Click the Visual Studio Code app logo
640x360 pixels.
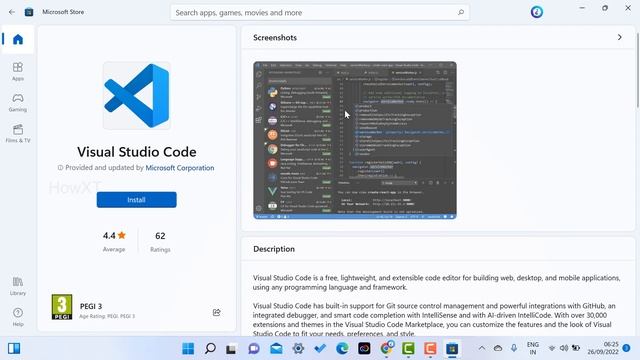[x=137, y=96]
